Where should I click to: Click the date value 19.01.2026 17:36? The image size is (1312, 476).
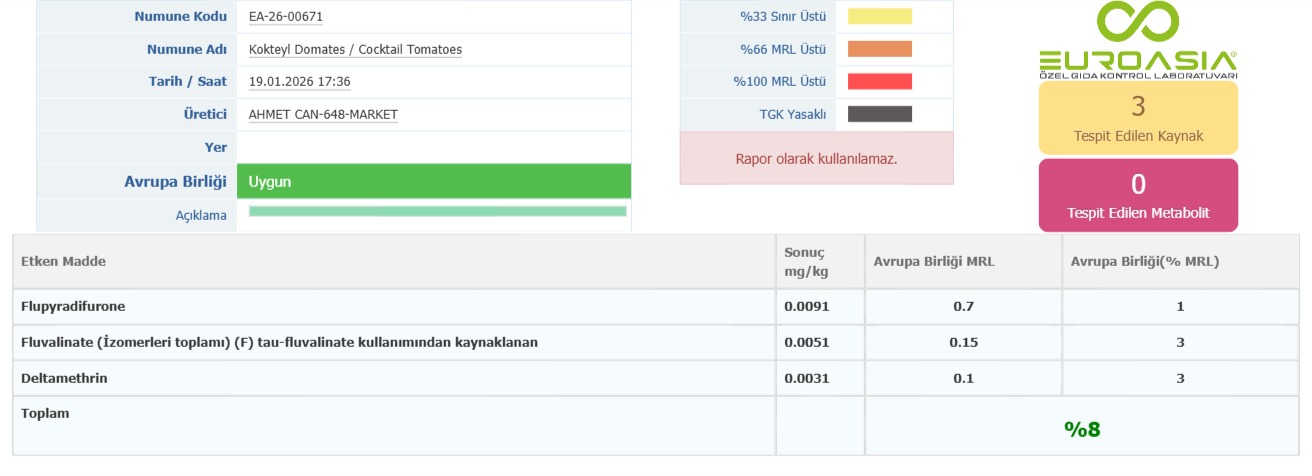(x=299, y=82)
